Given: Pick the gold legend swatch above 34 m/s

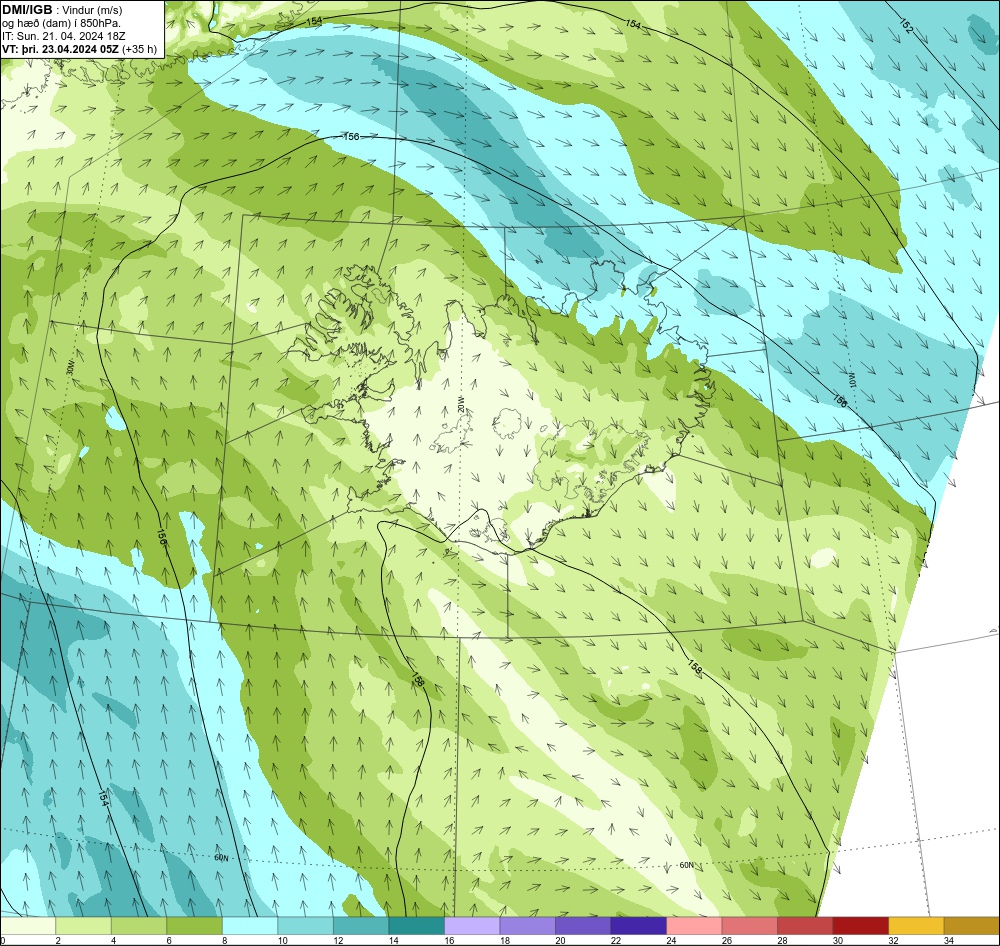Looking at the screenshot, I should (x=971, y=925).
